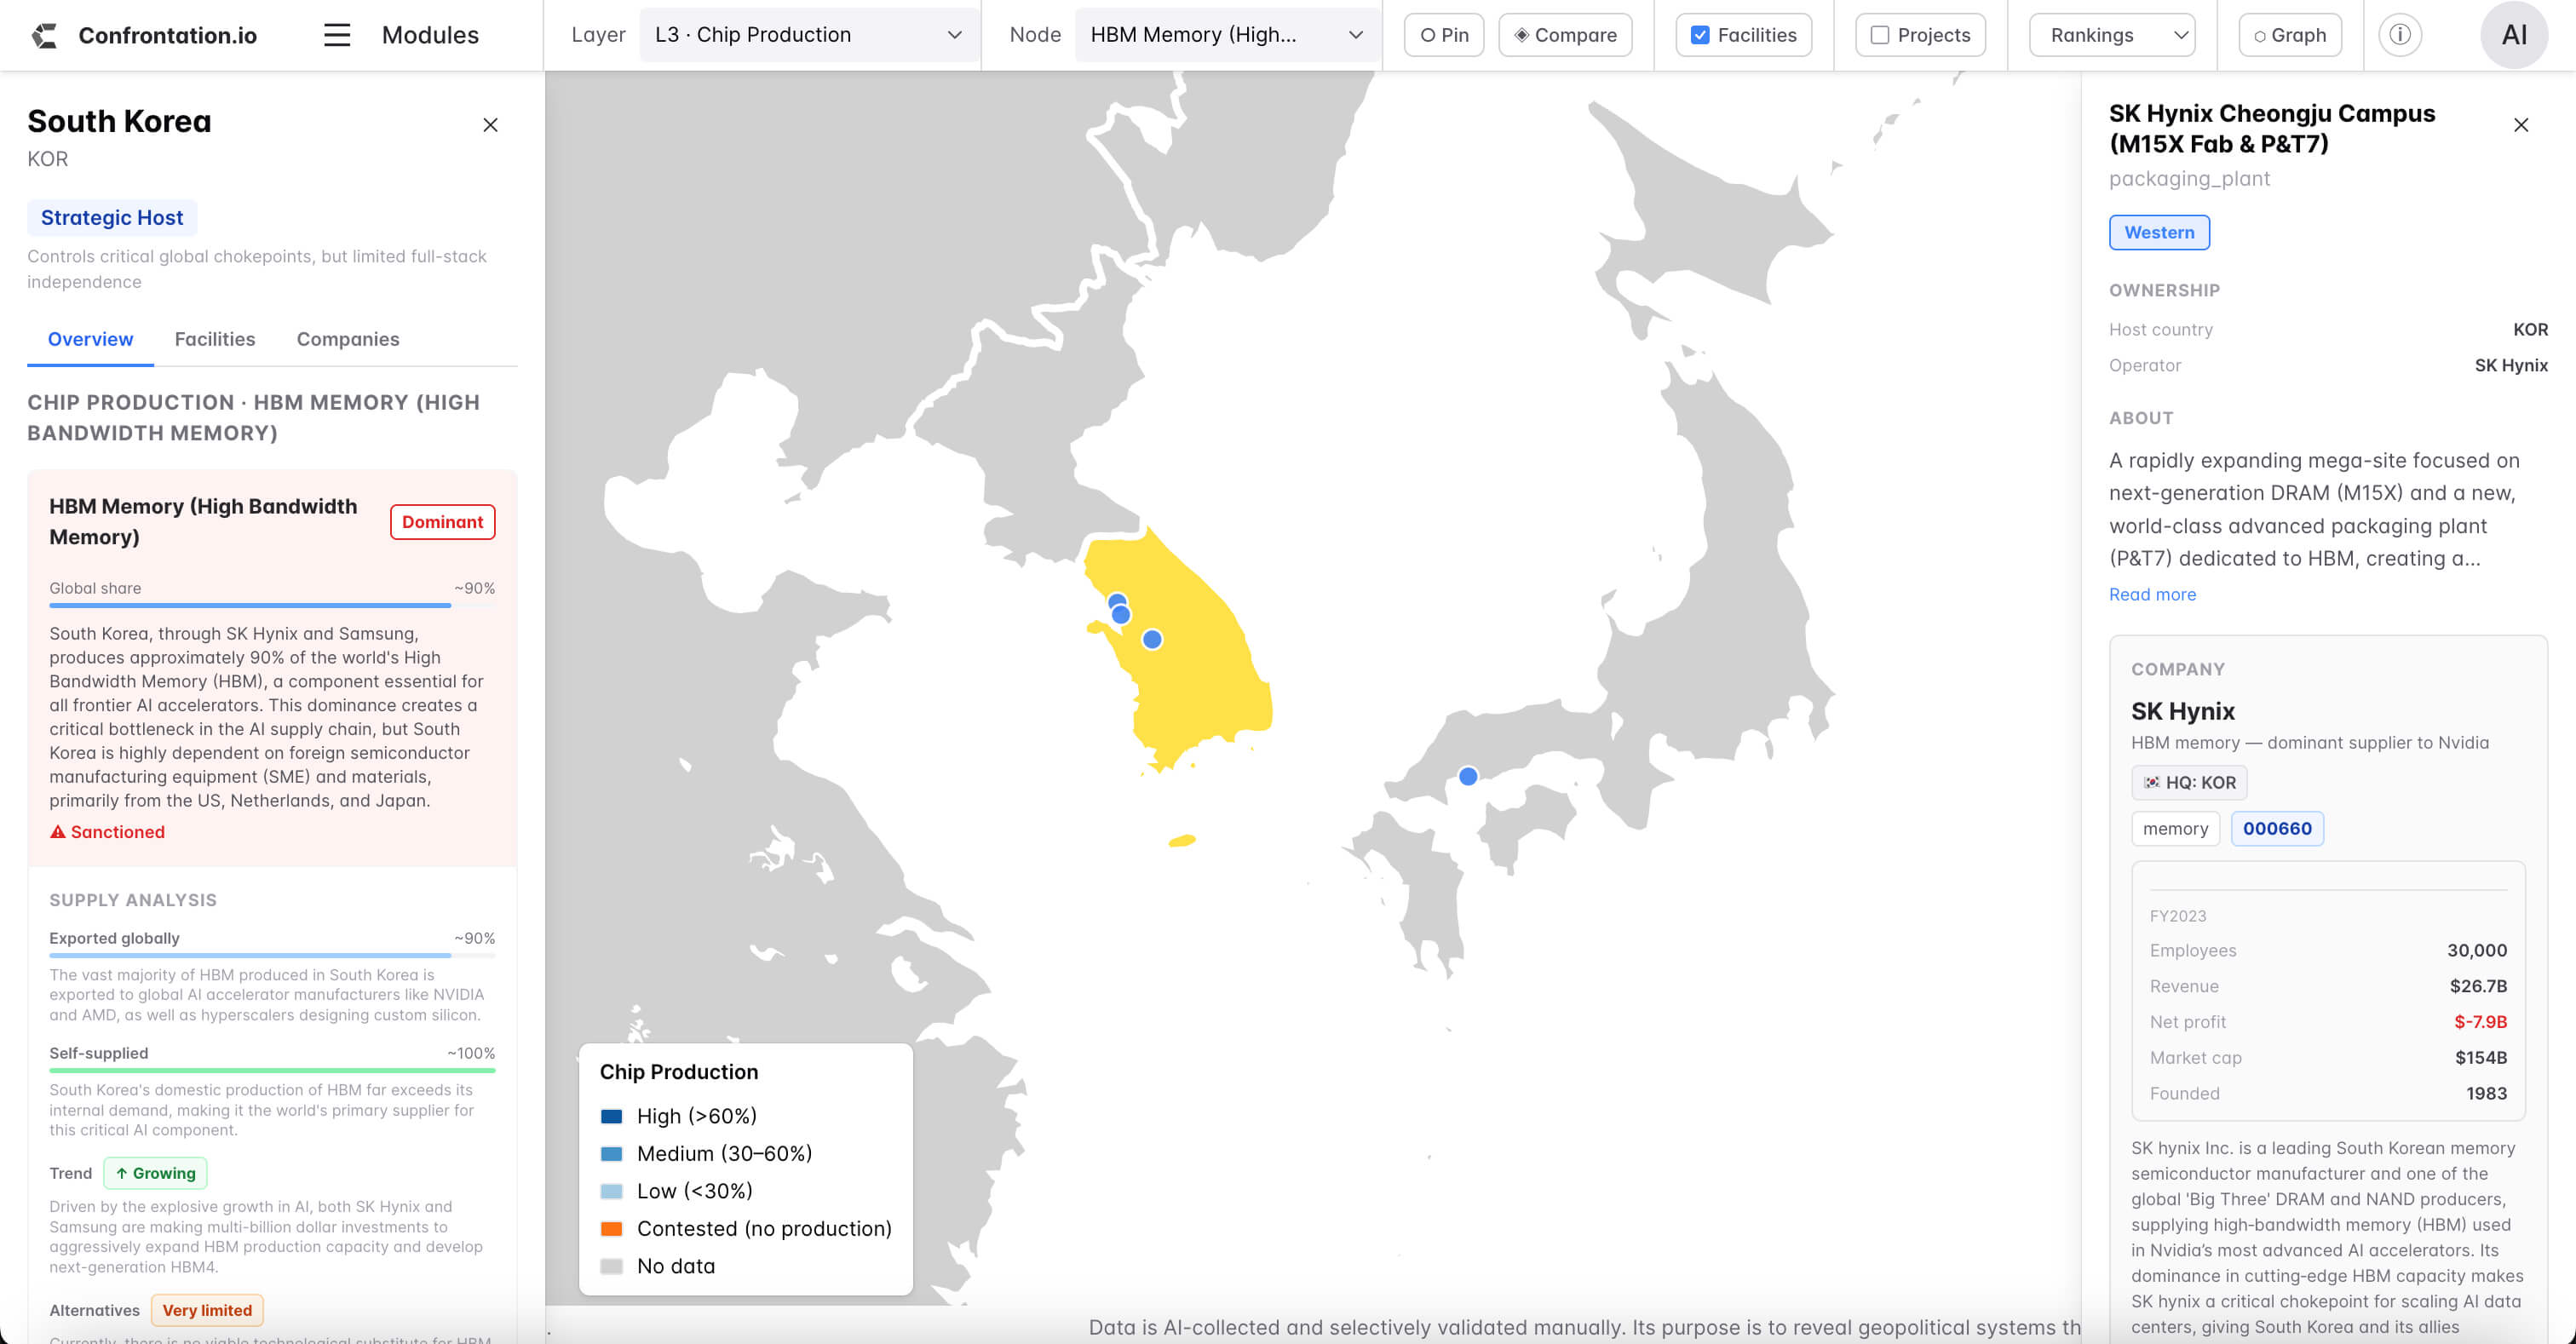The width and height of the screenshot is (2576, 1344).
Task: Click the Market cap value $154B
Action: tap(2481, 1058)
